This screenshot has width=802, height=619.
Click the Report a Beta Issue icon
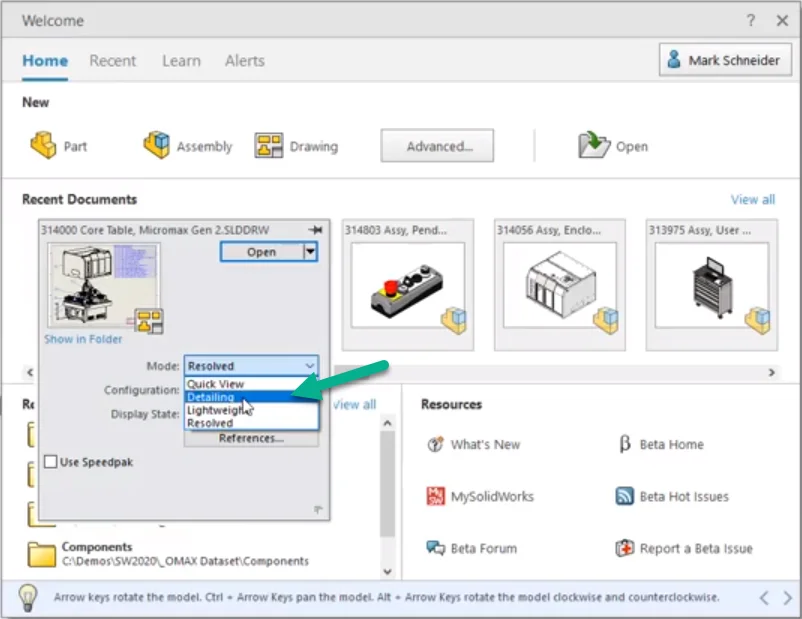click(x=624, y=549)
